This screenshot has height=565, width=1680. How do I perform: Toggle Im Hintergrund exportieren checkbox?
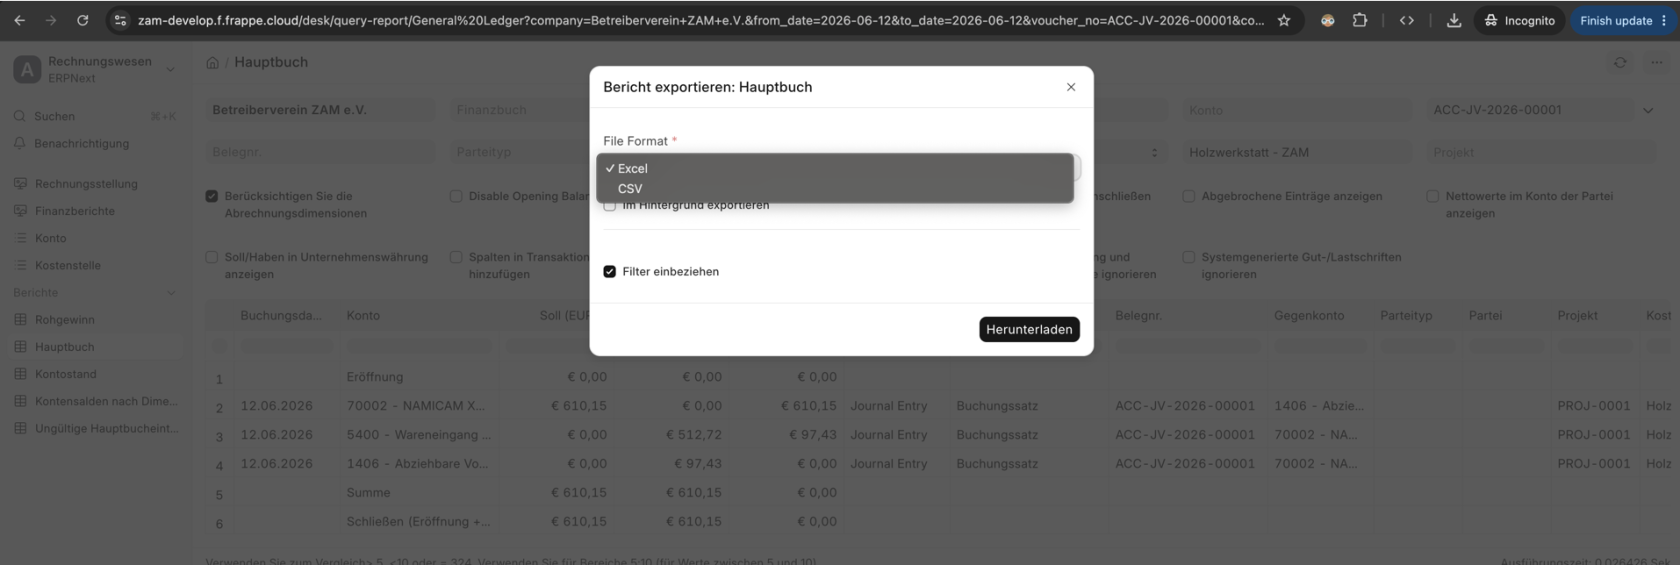[x=610, y=206]
